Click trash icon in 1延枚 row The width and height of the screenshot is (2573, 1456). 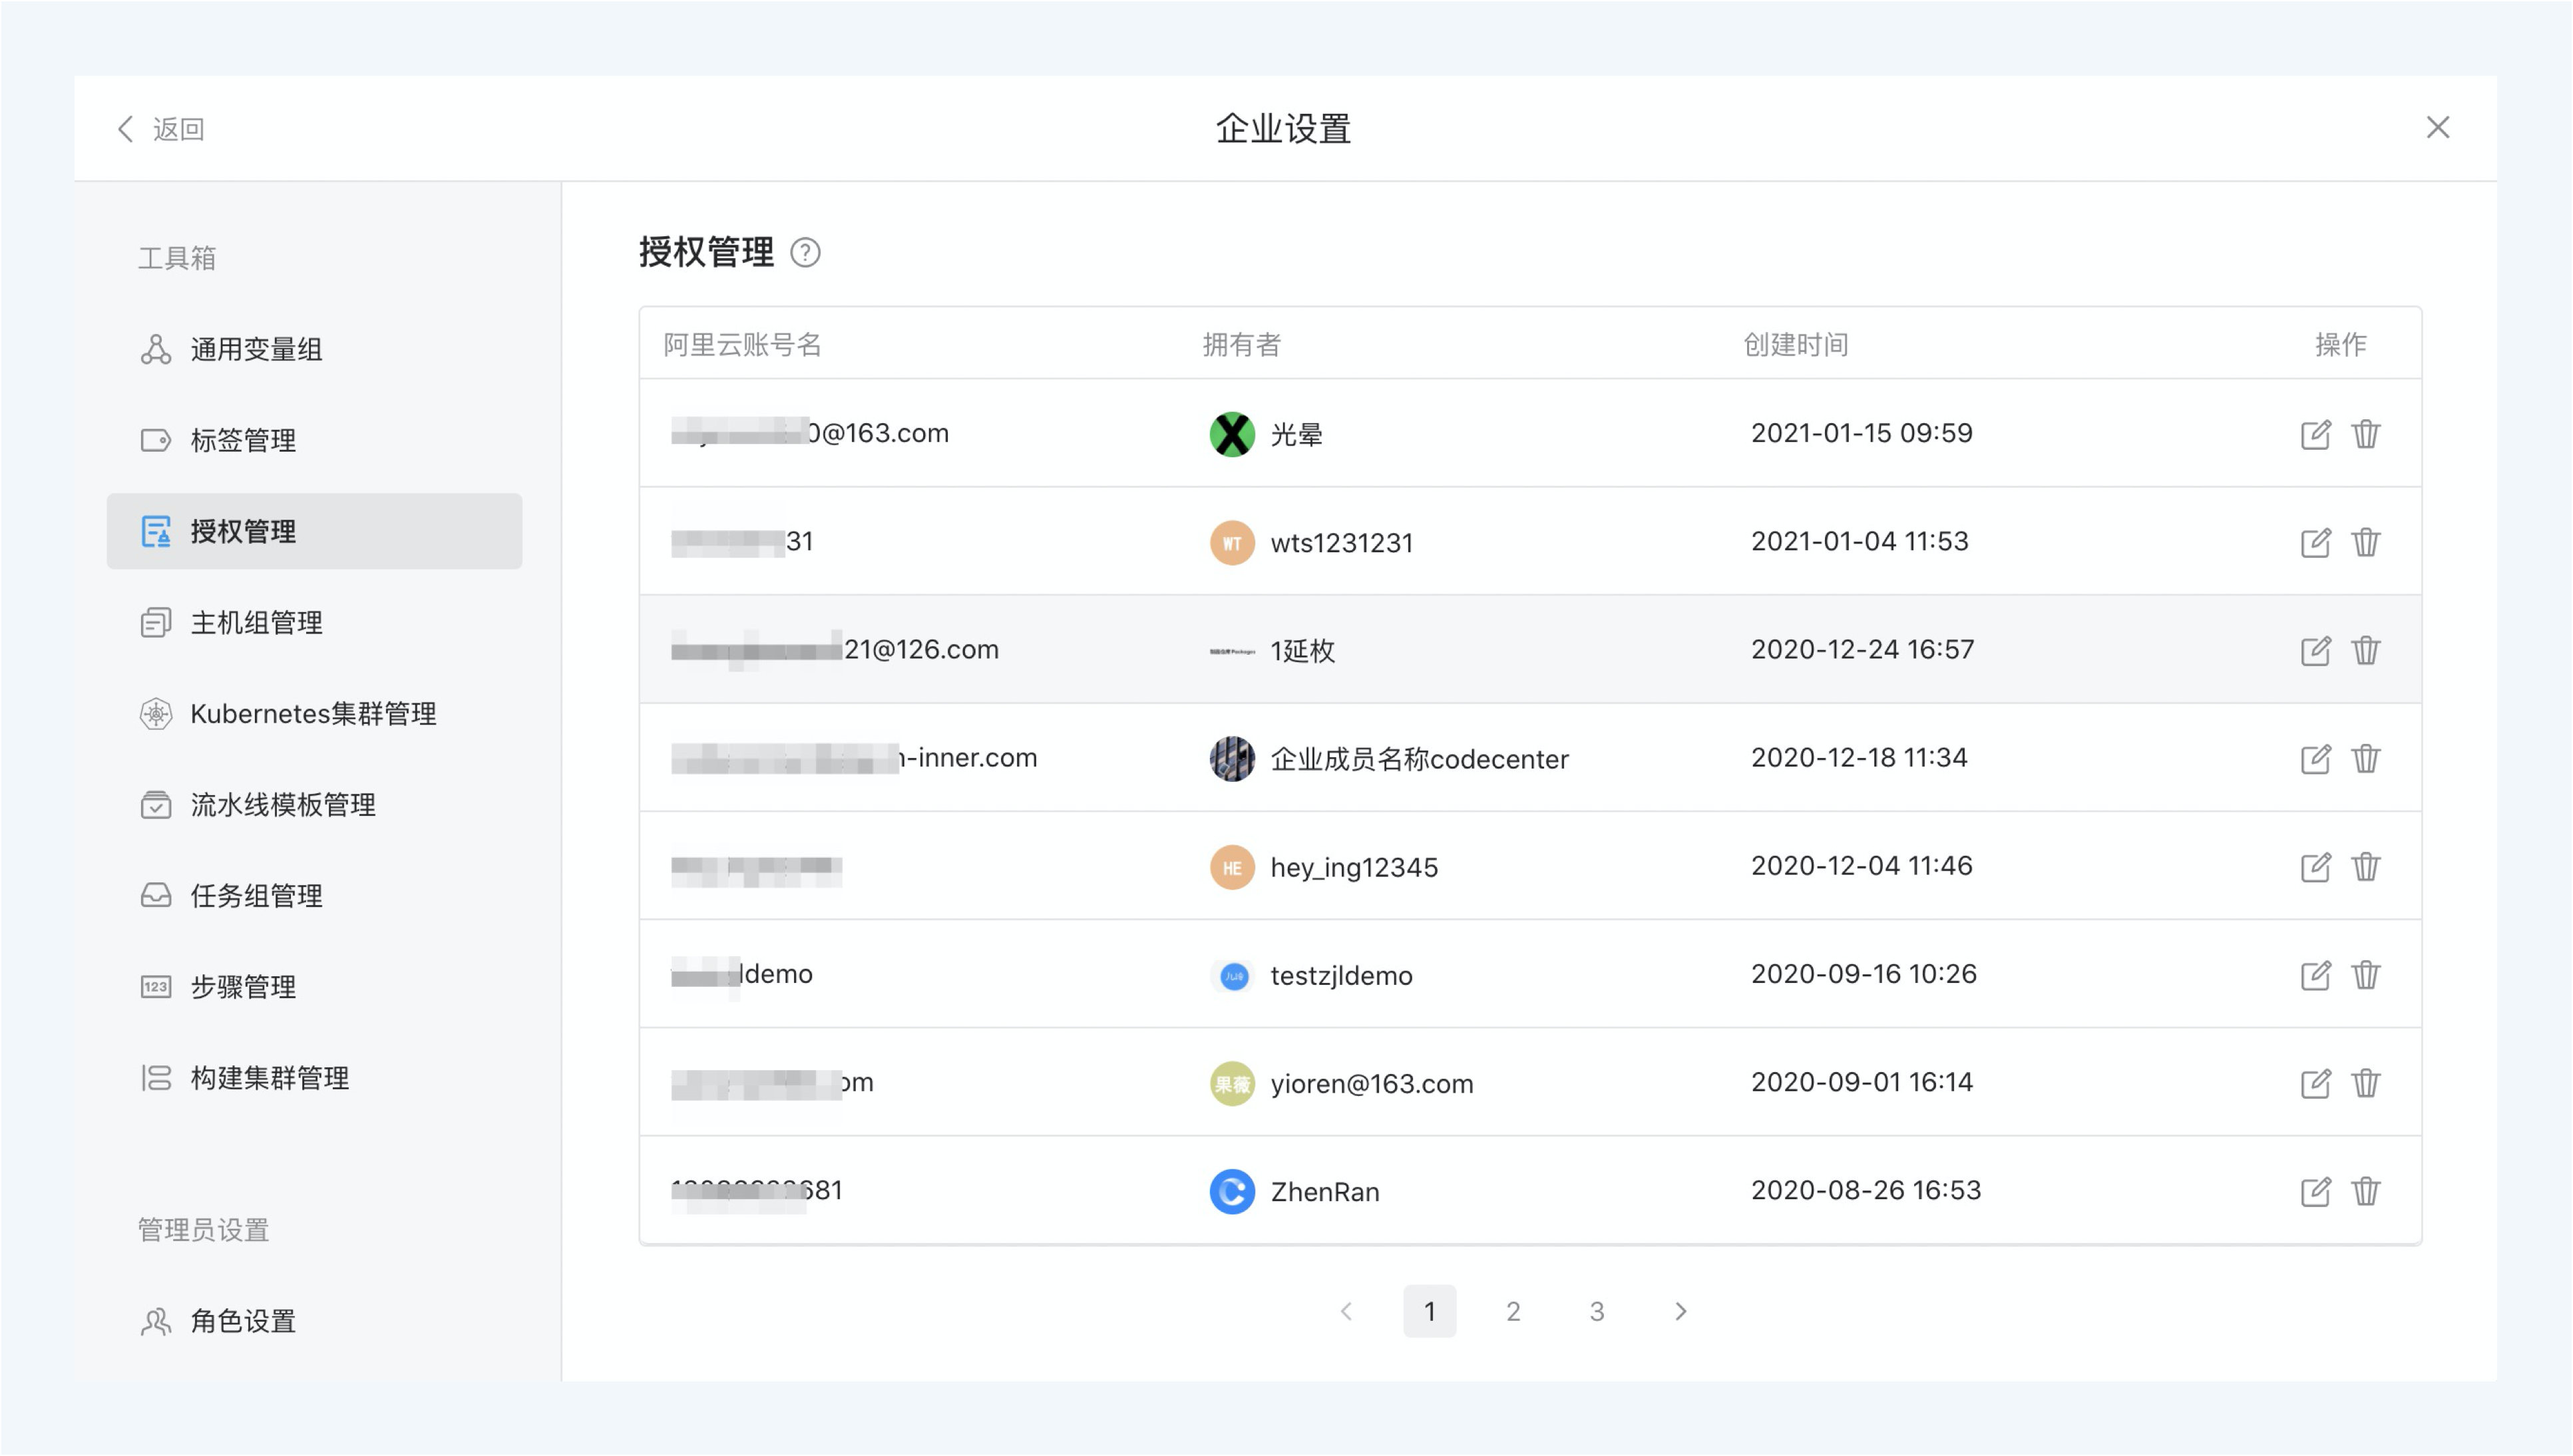2366,650
